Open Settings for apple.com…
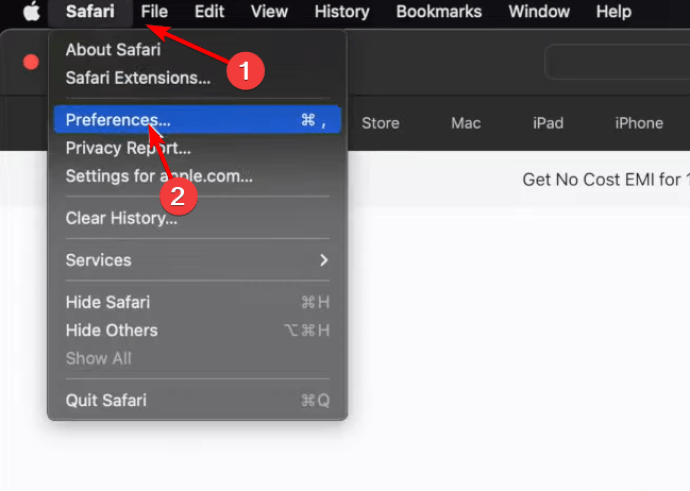The width and height of the screenshot is (690, 491). tap(197, 176)
